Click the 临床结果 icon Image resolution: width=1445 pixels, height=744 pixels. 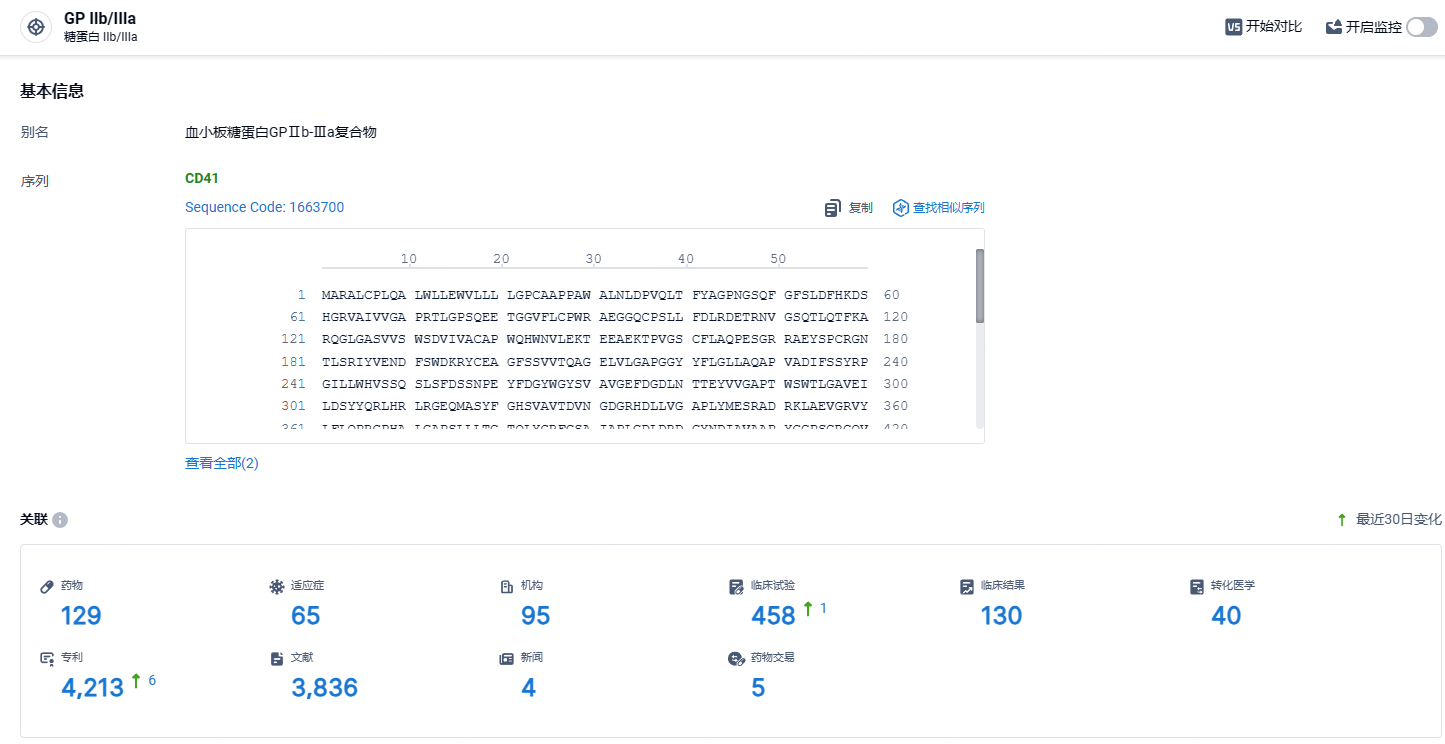(x=967, y=586)
